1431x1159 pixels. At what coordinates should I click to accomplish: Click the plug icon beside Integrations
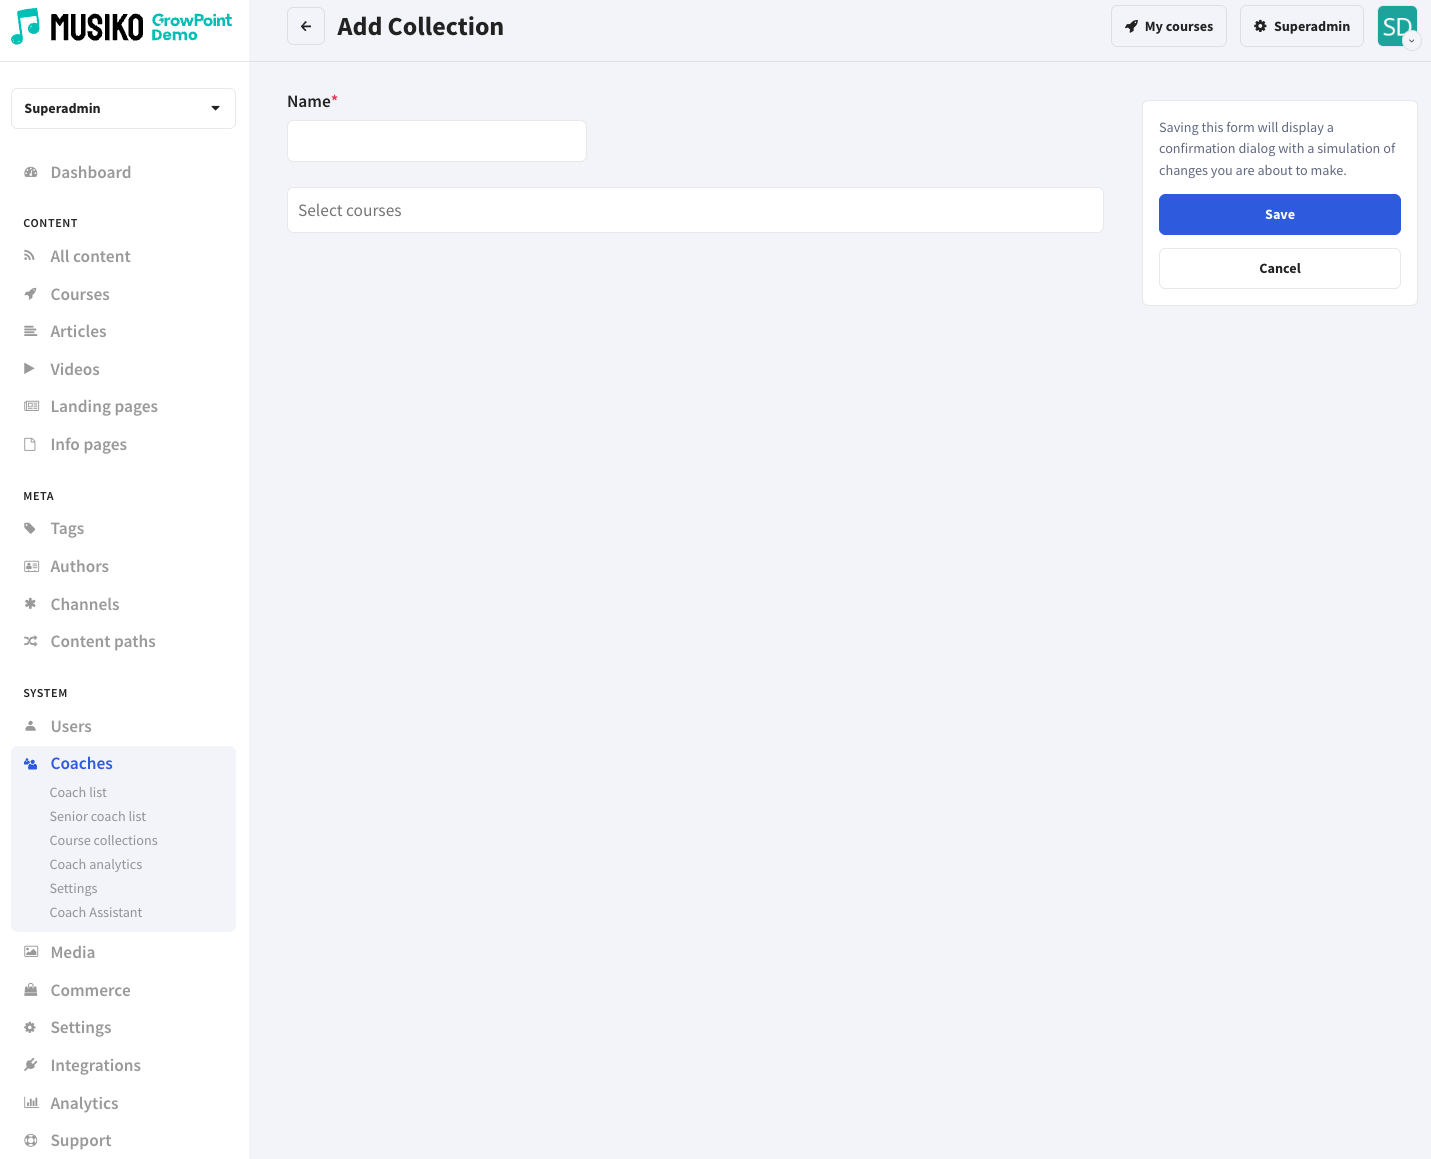point(31,1065)
